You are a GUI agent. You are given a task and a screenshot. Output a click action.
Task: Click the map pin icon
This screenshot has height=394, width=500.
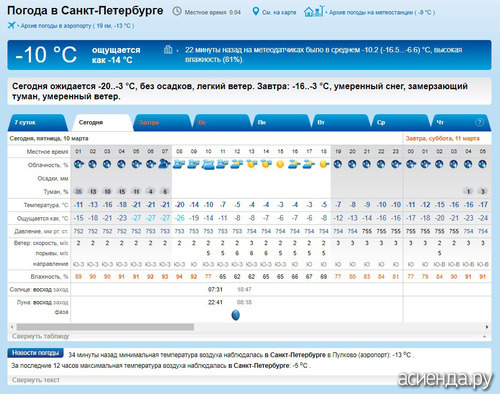coord(255,12)
